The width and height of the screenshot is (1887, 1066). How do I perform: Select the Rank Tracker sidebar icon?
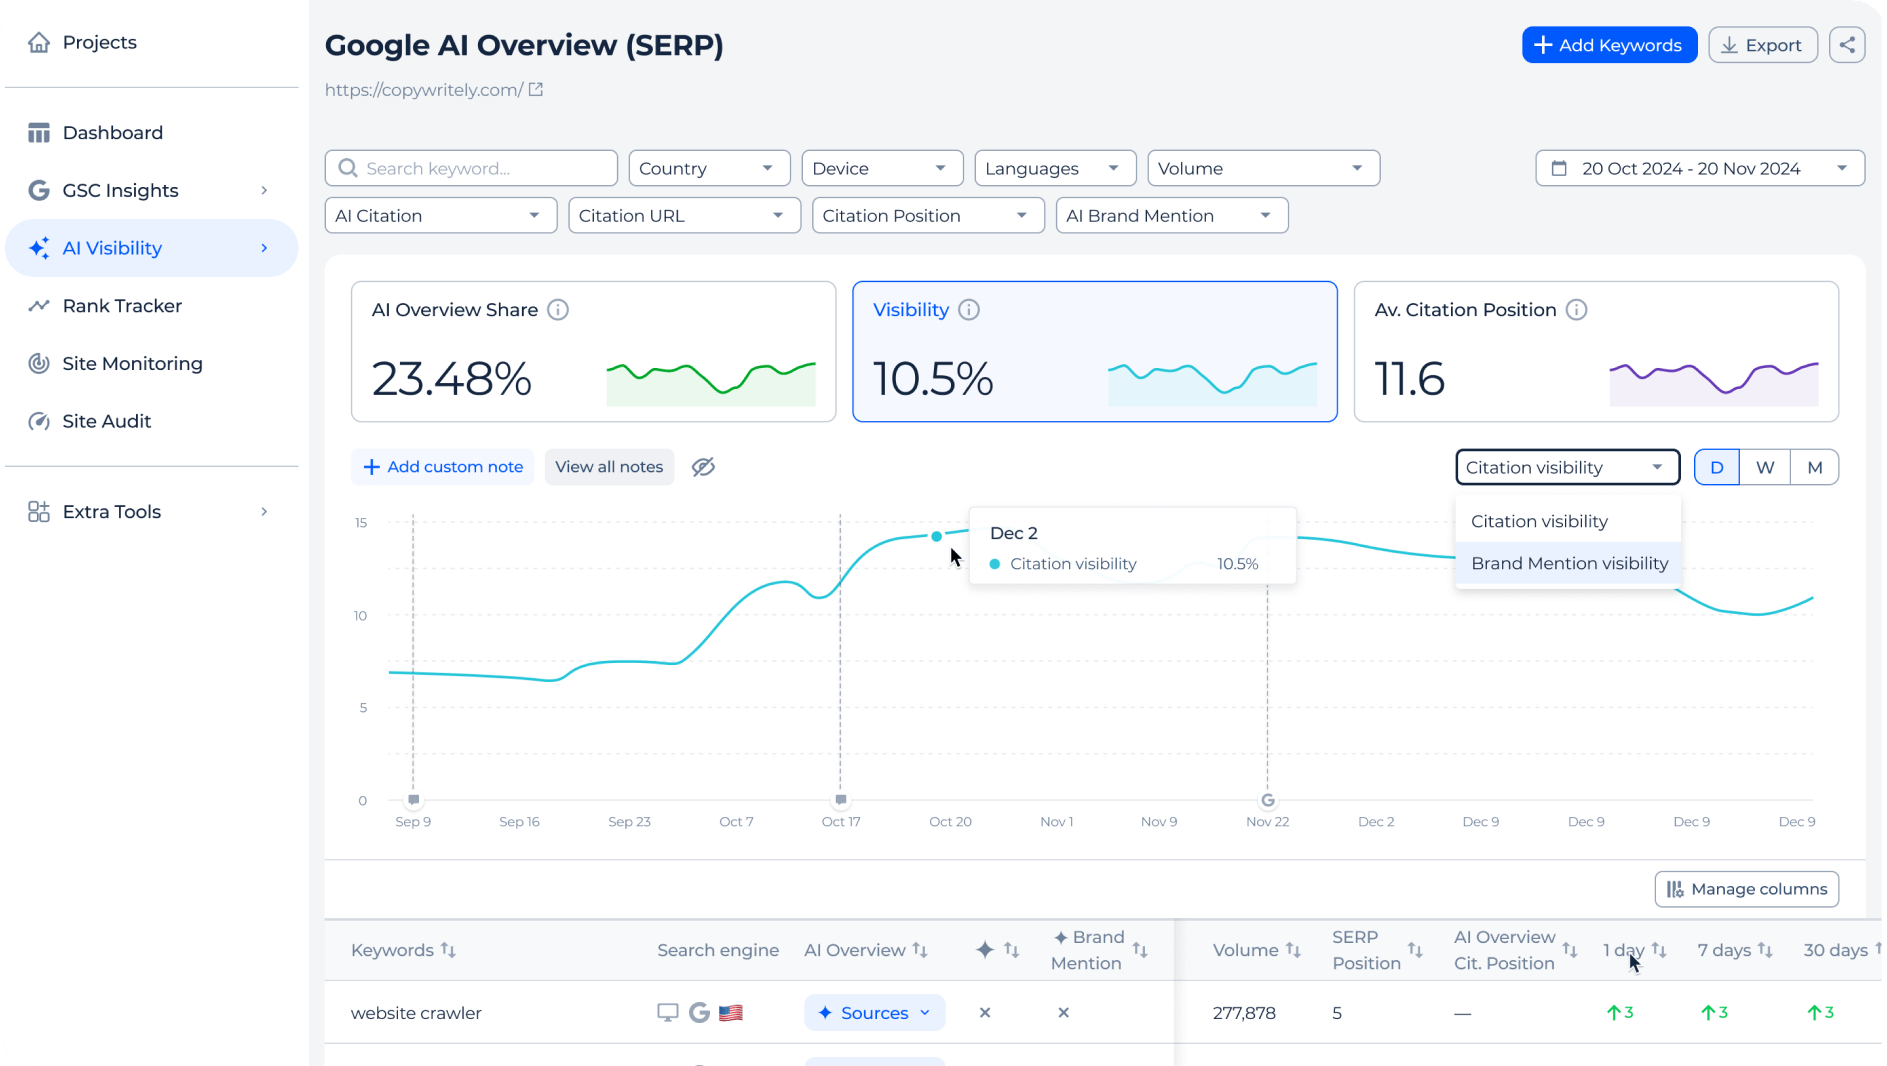[x=39, y=305]
